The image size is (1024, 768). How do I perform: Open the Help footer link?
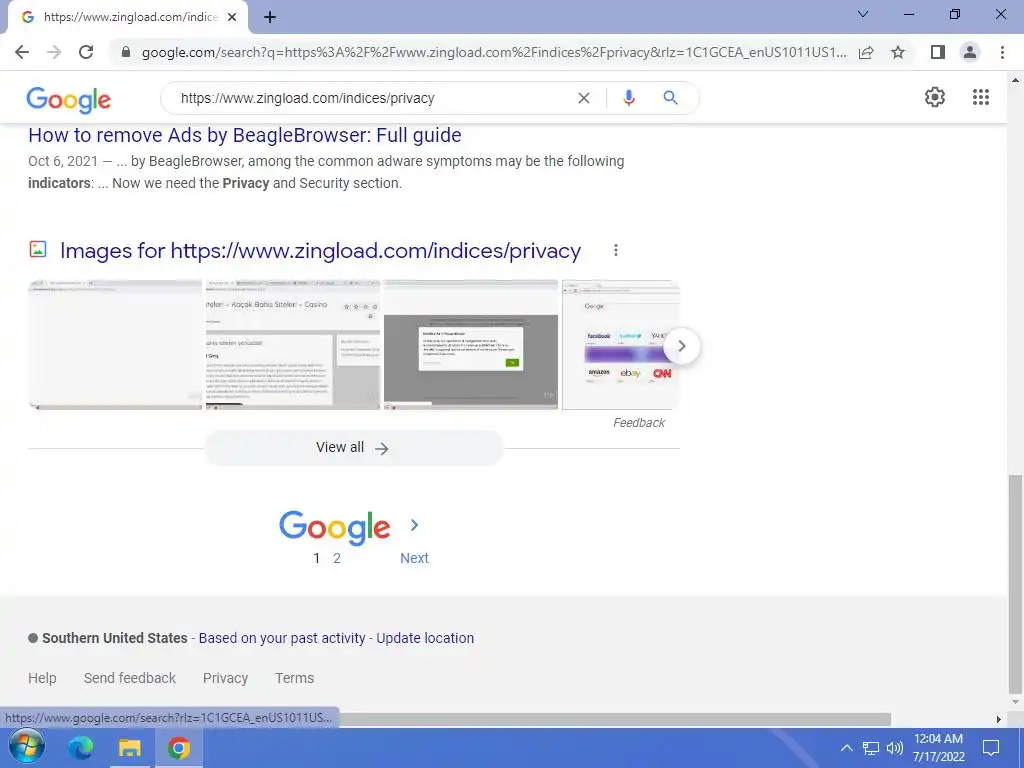tap(42, 678)
